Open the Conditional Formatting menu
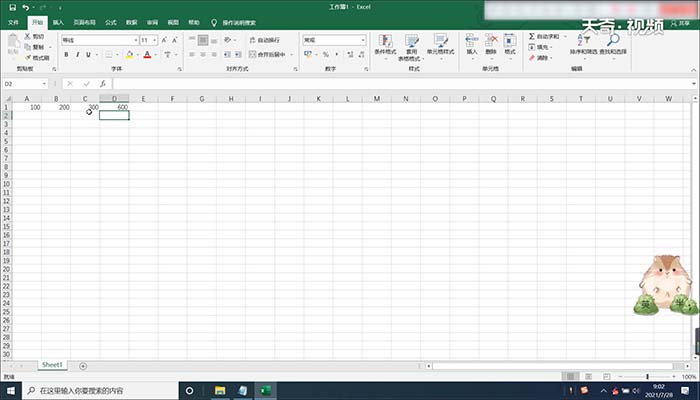Viewport: 700px width, 400px height. (385, 47)
